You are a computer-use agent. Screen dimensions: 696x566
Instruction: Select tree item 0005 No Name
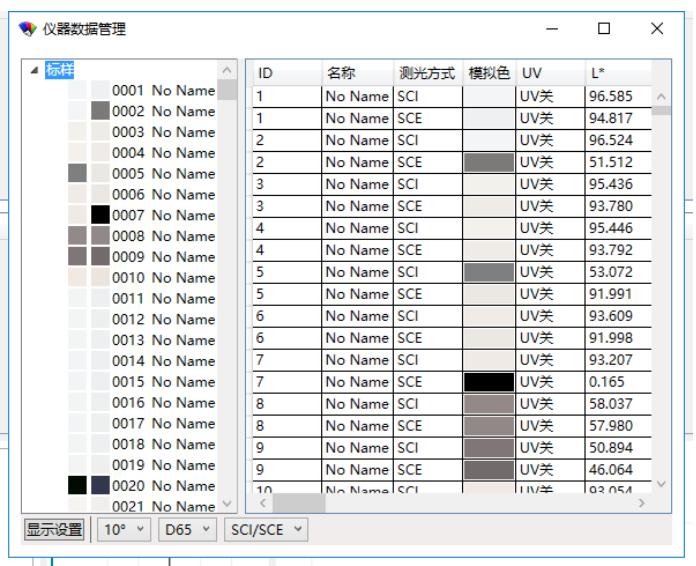(x=164, y=173)
